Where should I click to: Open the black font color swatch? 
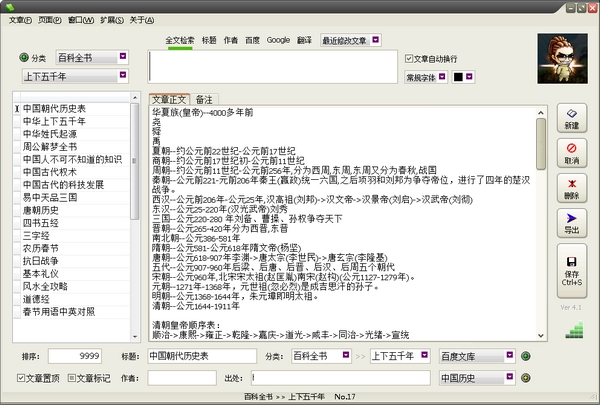pos(456,77)
